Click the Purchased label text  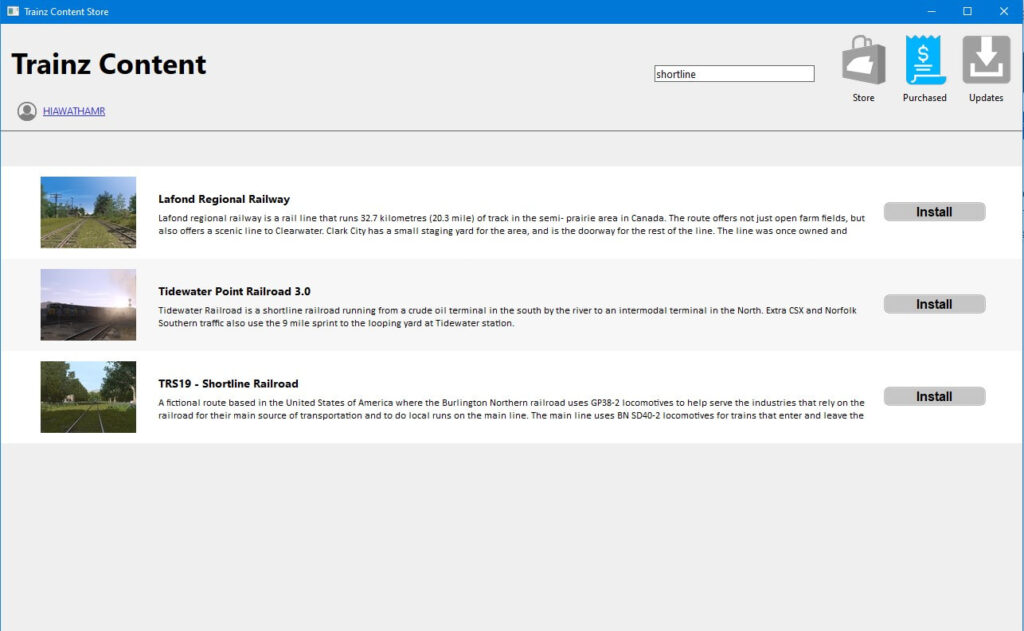point(925,97)
